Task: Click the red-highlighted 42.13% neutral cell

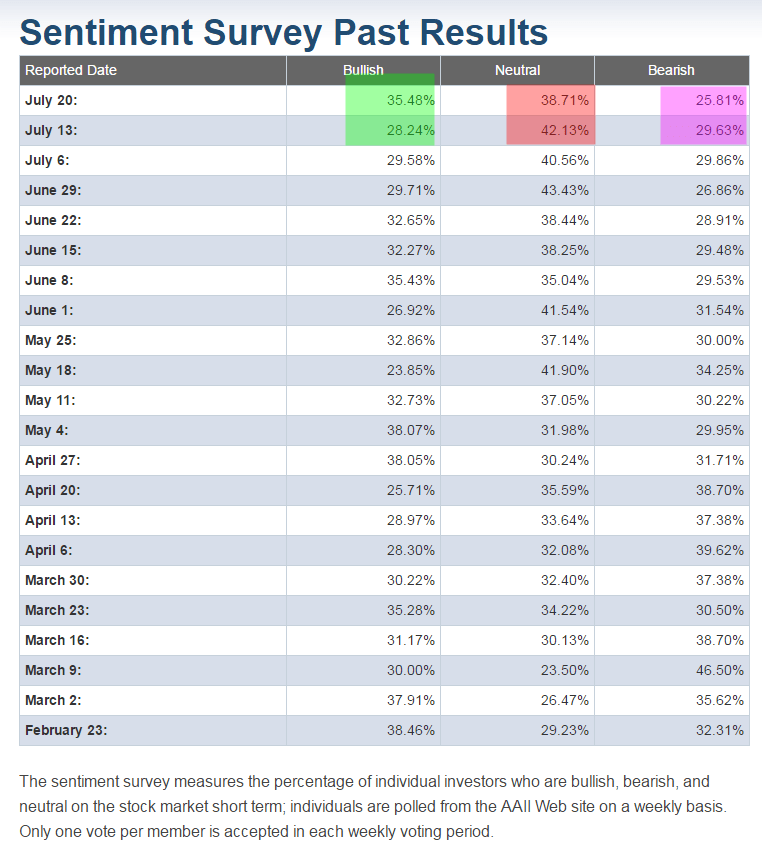Action: 564,131
